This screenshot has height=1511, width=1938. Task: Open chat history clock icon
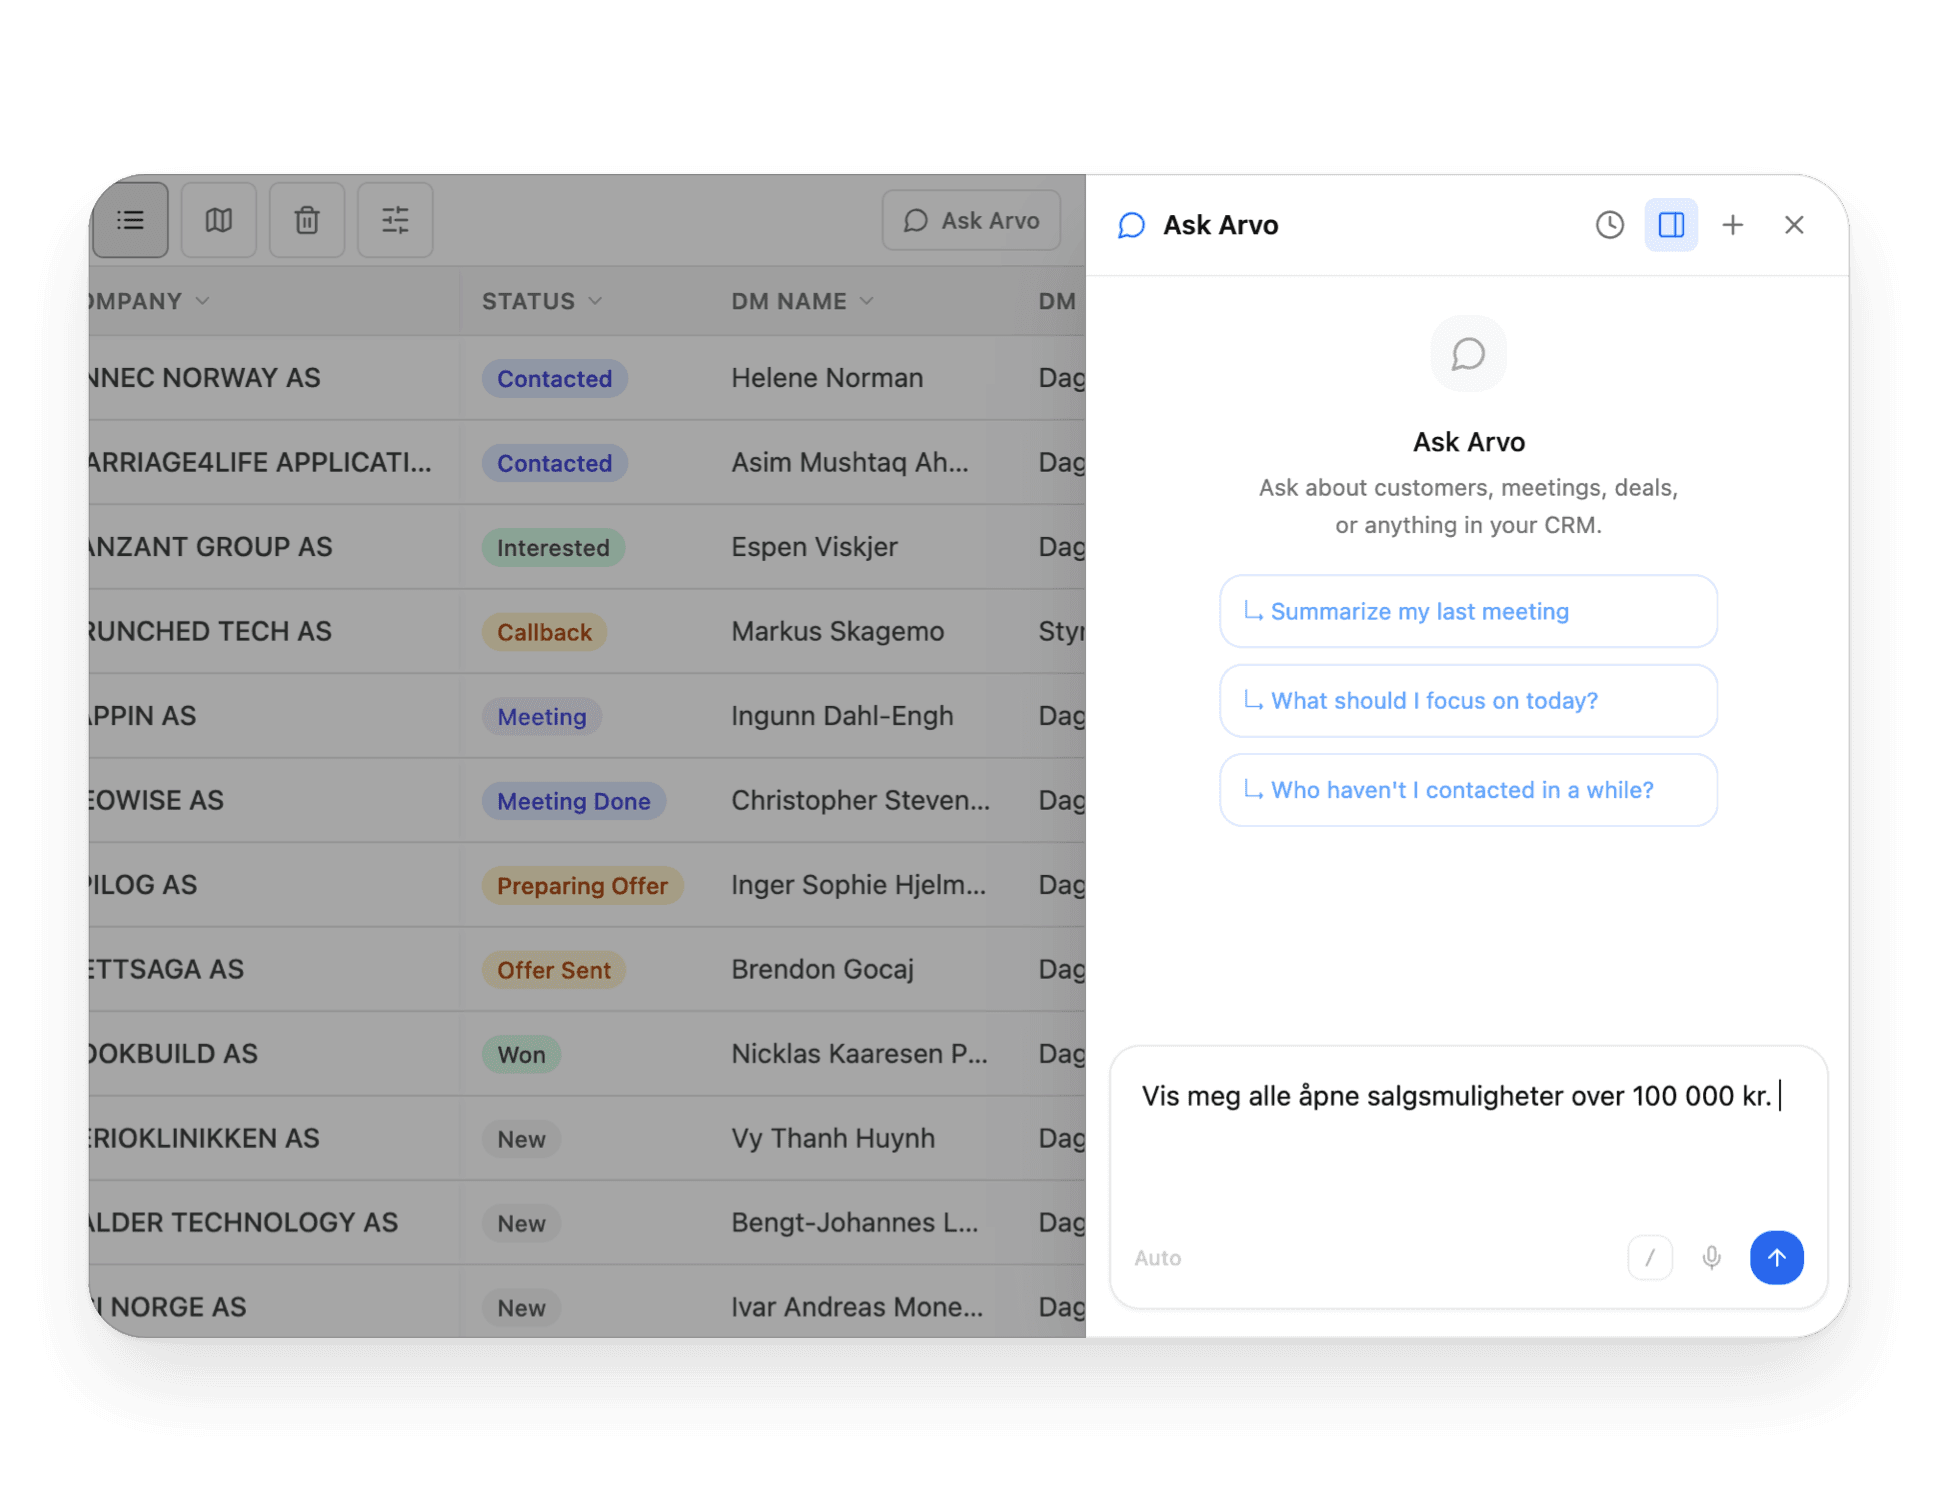(1609, 225)
